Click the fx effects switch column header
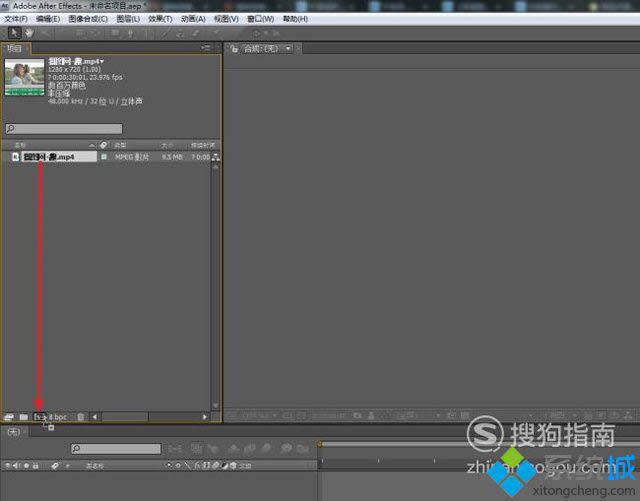This screenshot has width=640, height=501. coord(198,465)
